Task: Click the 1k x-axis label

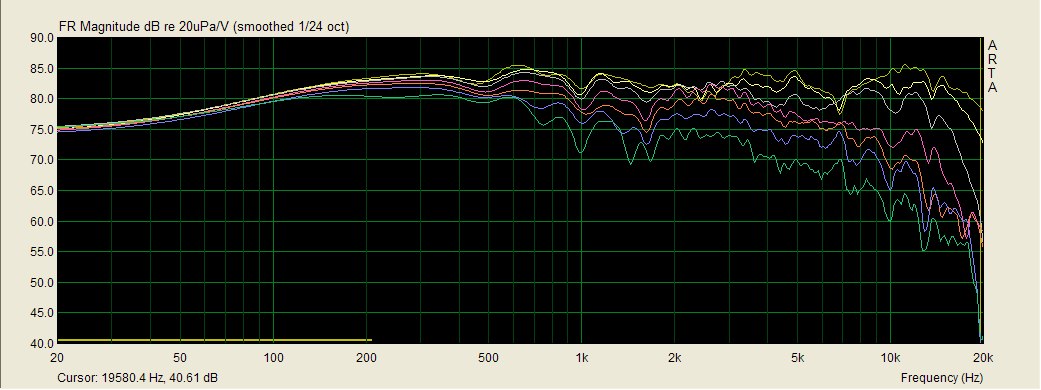Action: tap(582, 357)
